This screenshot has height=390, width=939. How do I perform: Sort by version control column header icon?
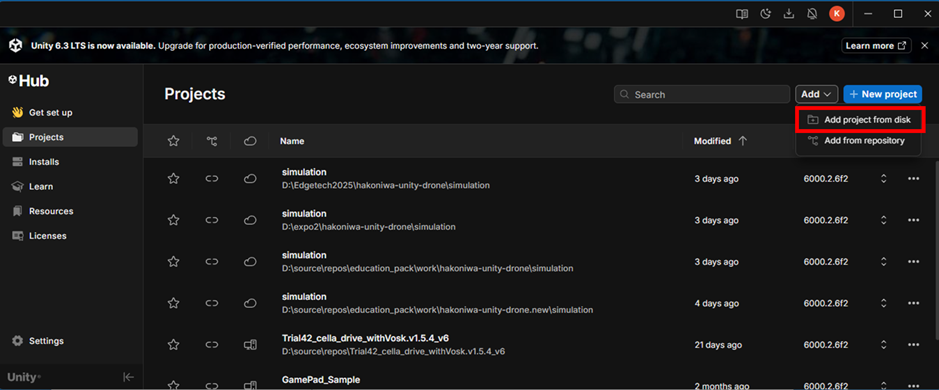tap(211, 141)
